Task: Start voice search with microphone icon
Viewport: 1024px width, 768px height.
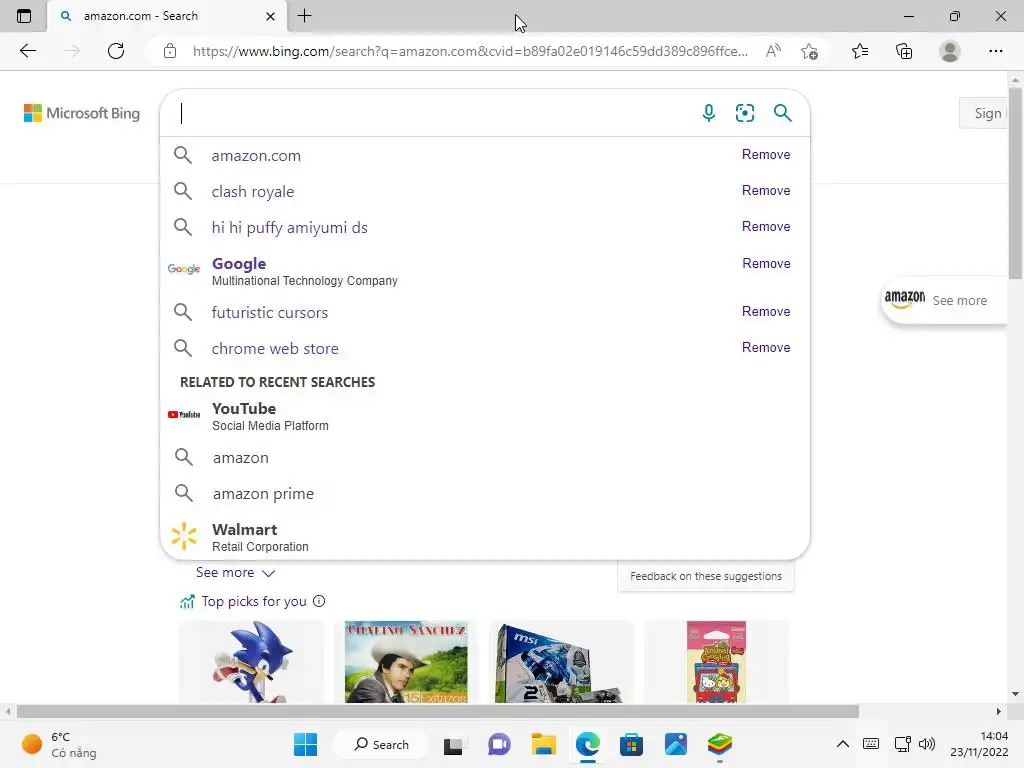Action: 709,113
